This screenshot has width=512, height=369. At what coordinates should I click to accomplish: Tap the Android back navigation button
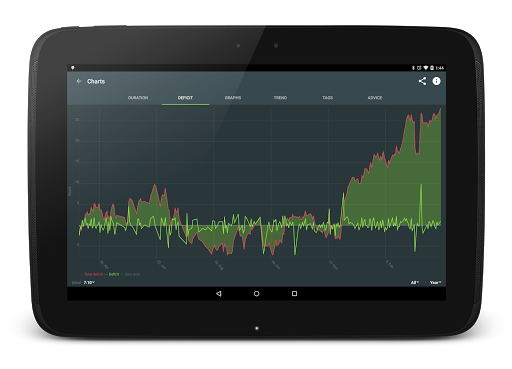(219, 293)
